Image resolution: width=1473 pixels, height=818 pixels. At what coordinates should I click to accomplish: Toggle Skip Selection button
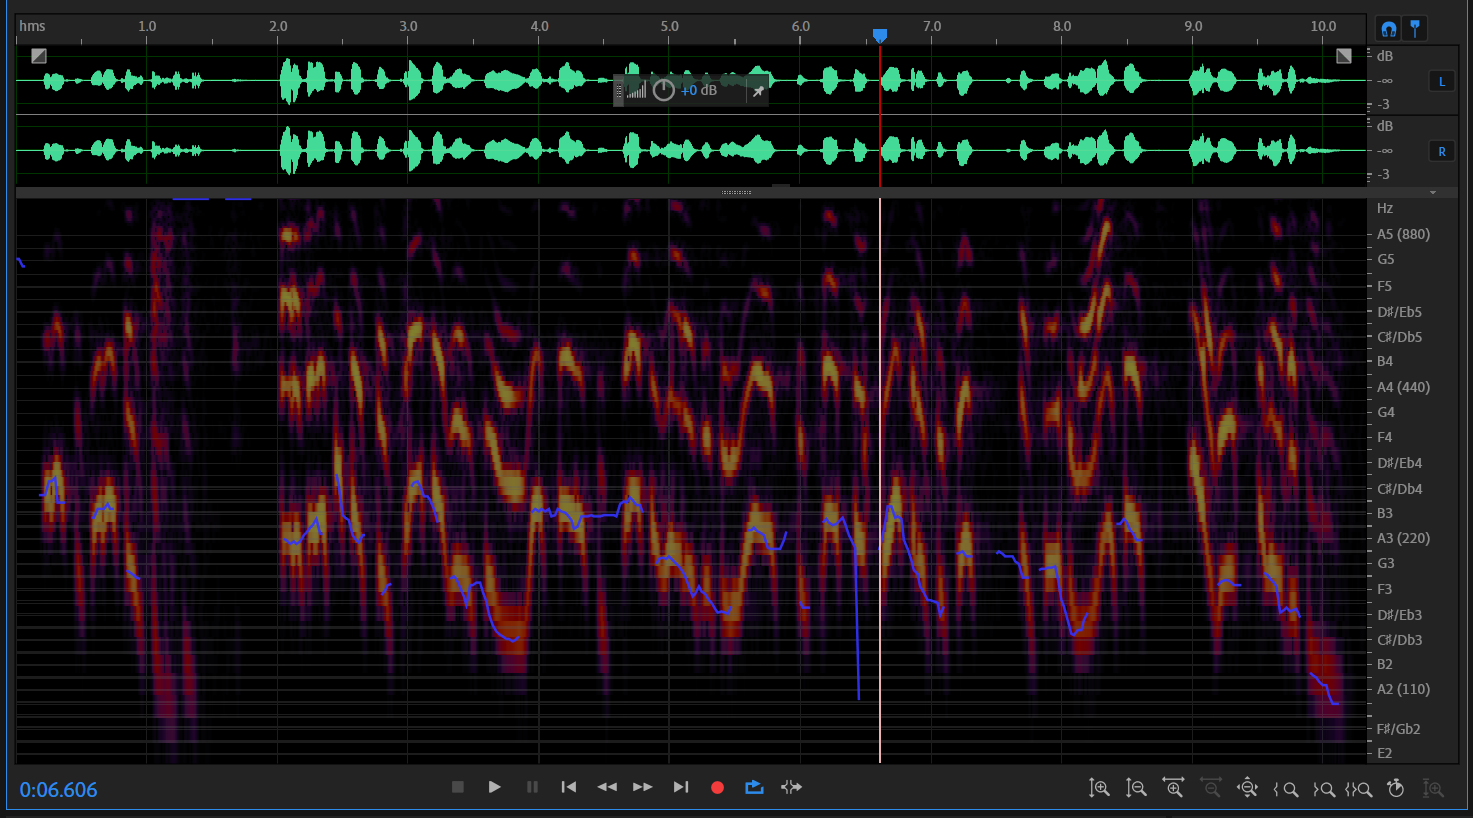(x=791, y=787)
